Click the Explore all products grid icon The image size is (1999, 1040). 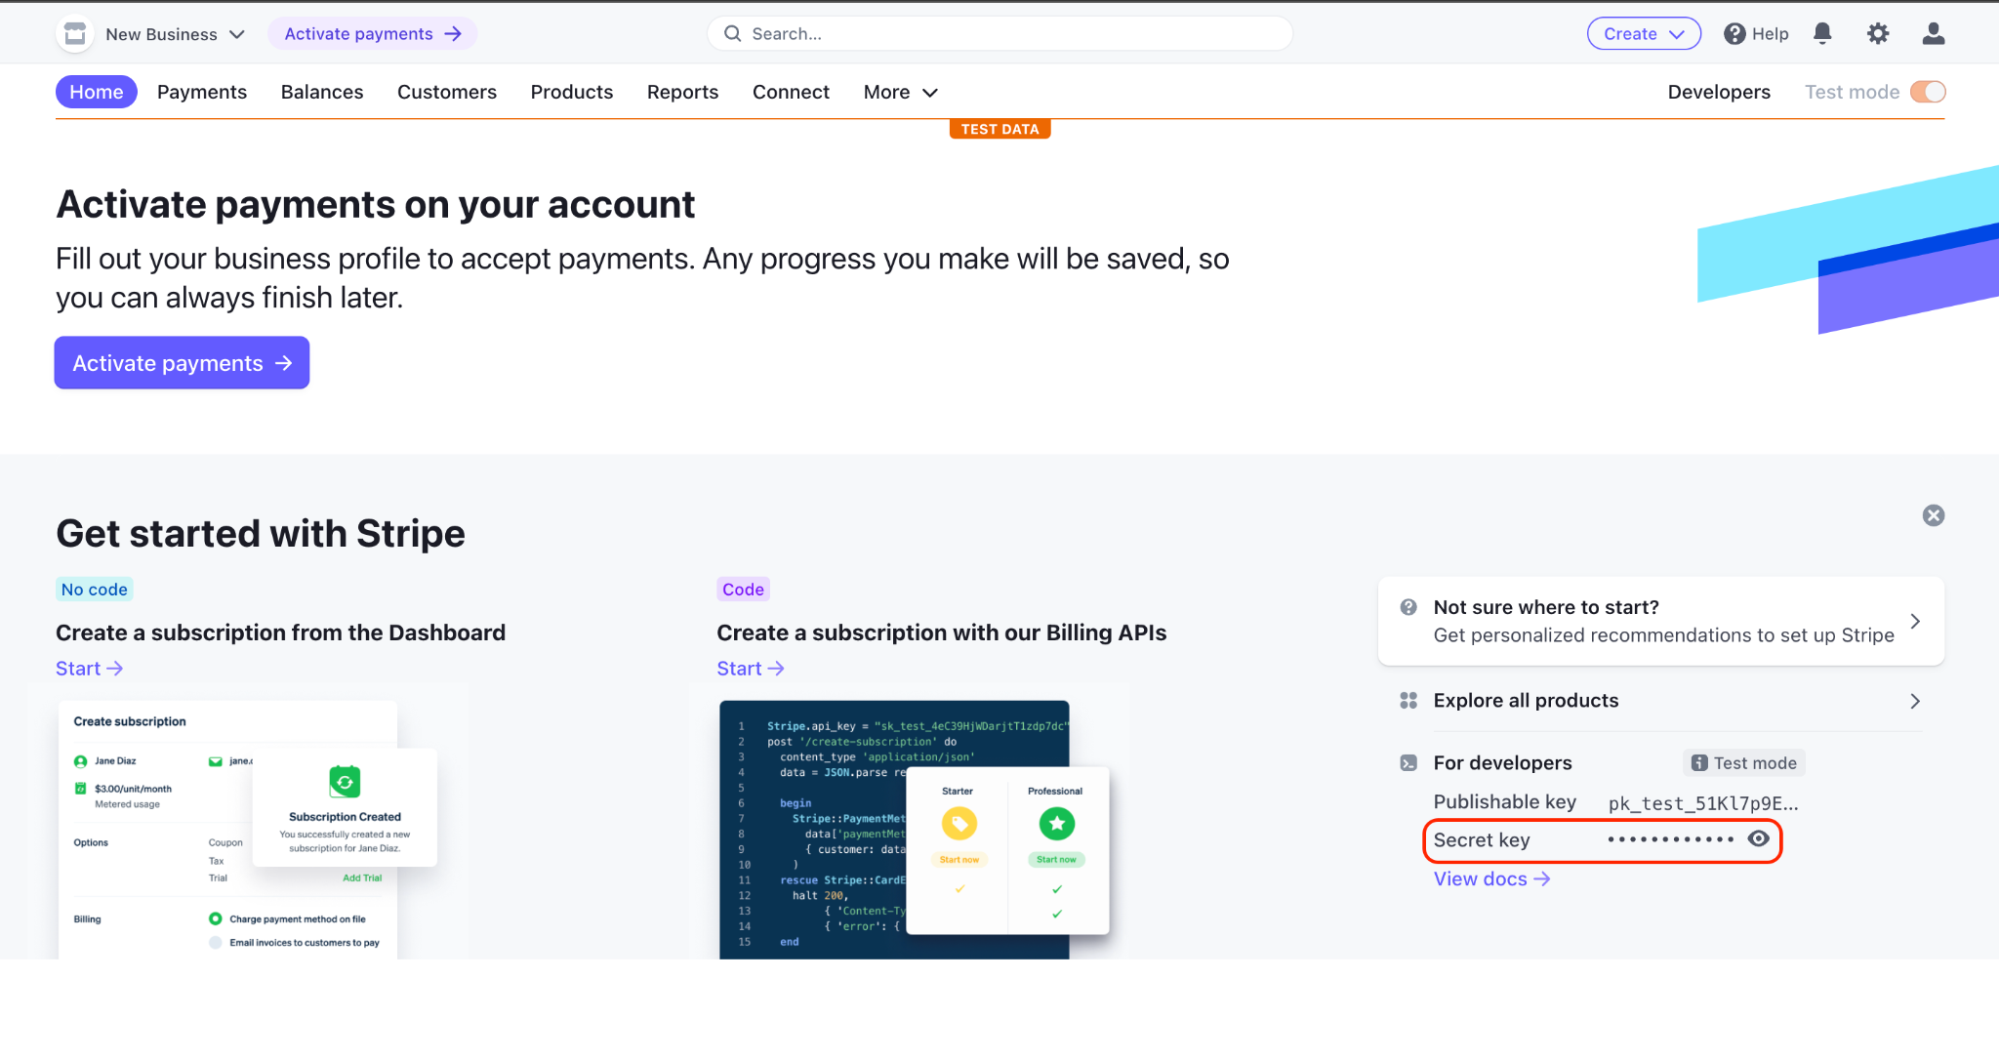[x=1408, y=701]
